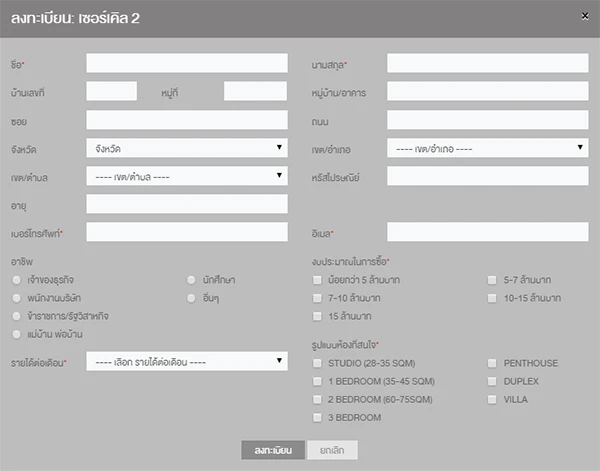The height and width of the screenshot is (471, 600).
Task: Select the นักศึกษา occupation radio button
Action: [192, 279]
